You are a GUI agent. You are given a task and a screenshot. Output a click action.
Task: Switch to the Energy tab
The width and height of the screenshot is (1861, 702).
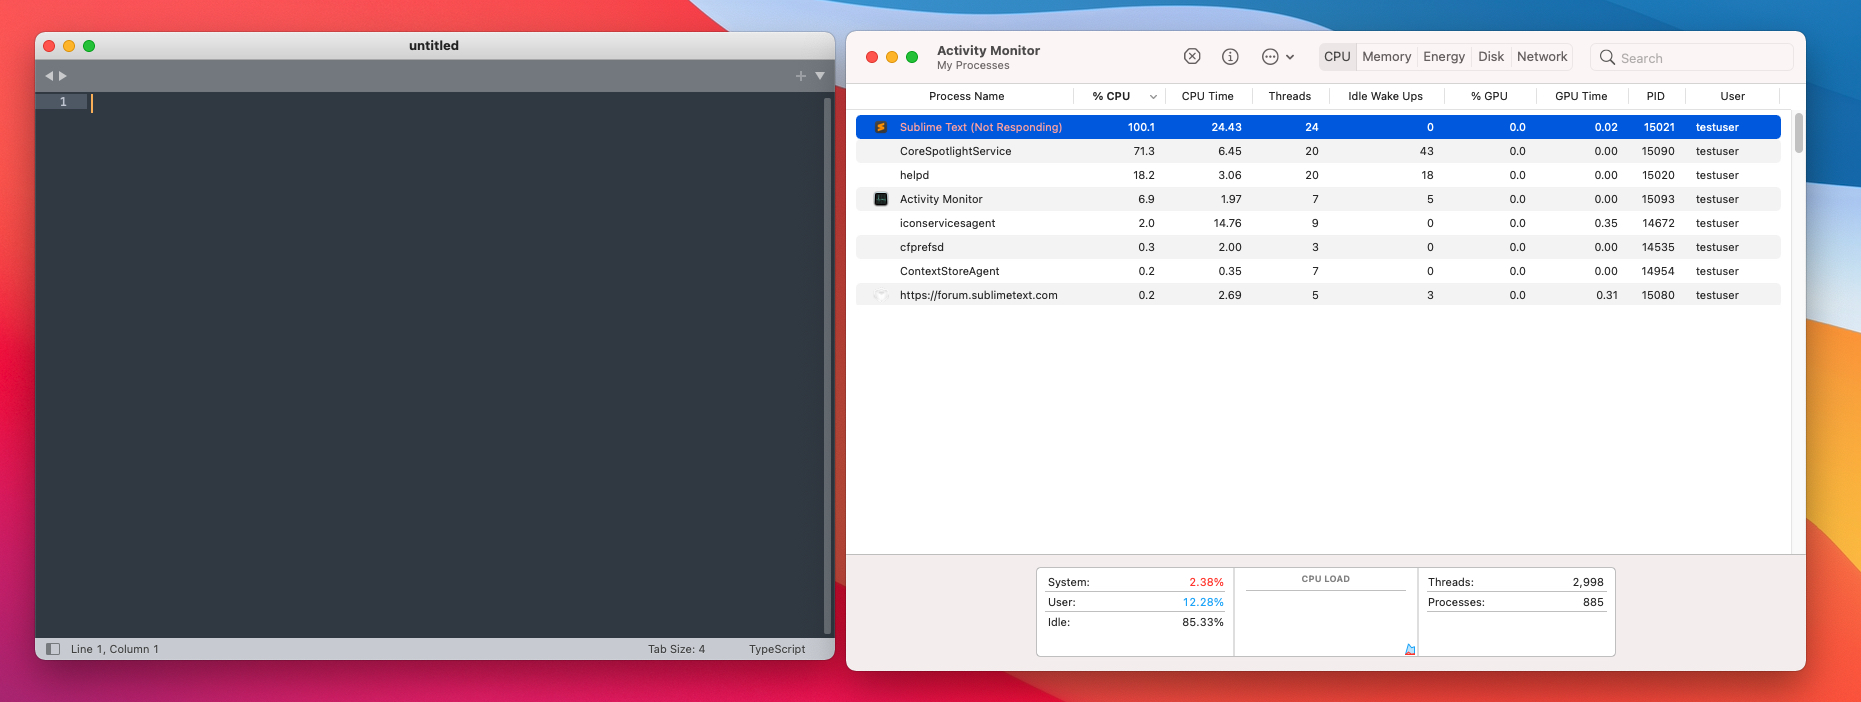[1444, 57]
